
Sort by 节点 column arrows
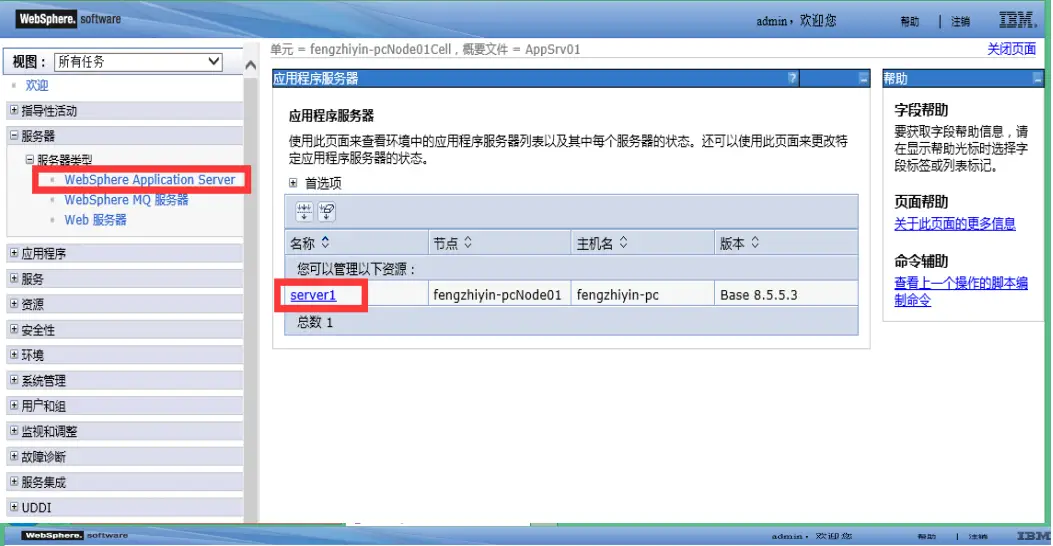tap(467, 243)
